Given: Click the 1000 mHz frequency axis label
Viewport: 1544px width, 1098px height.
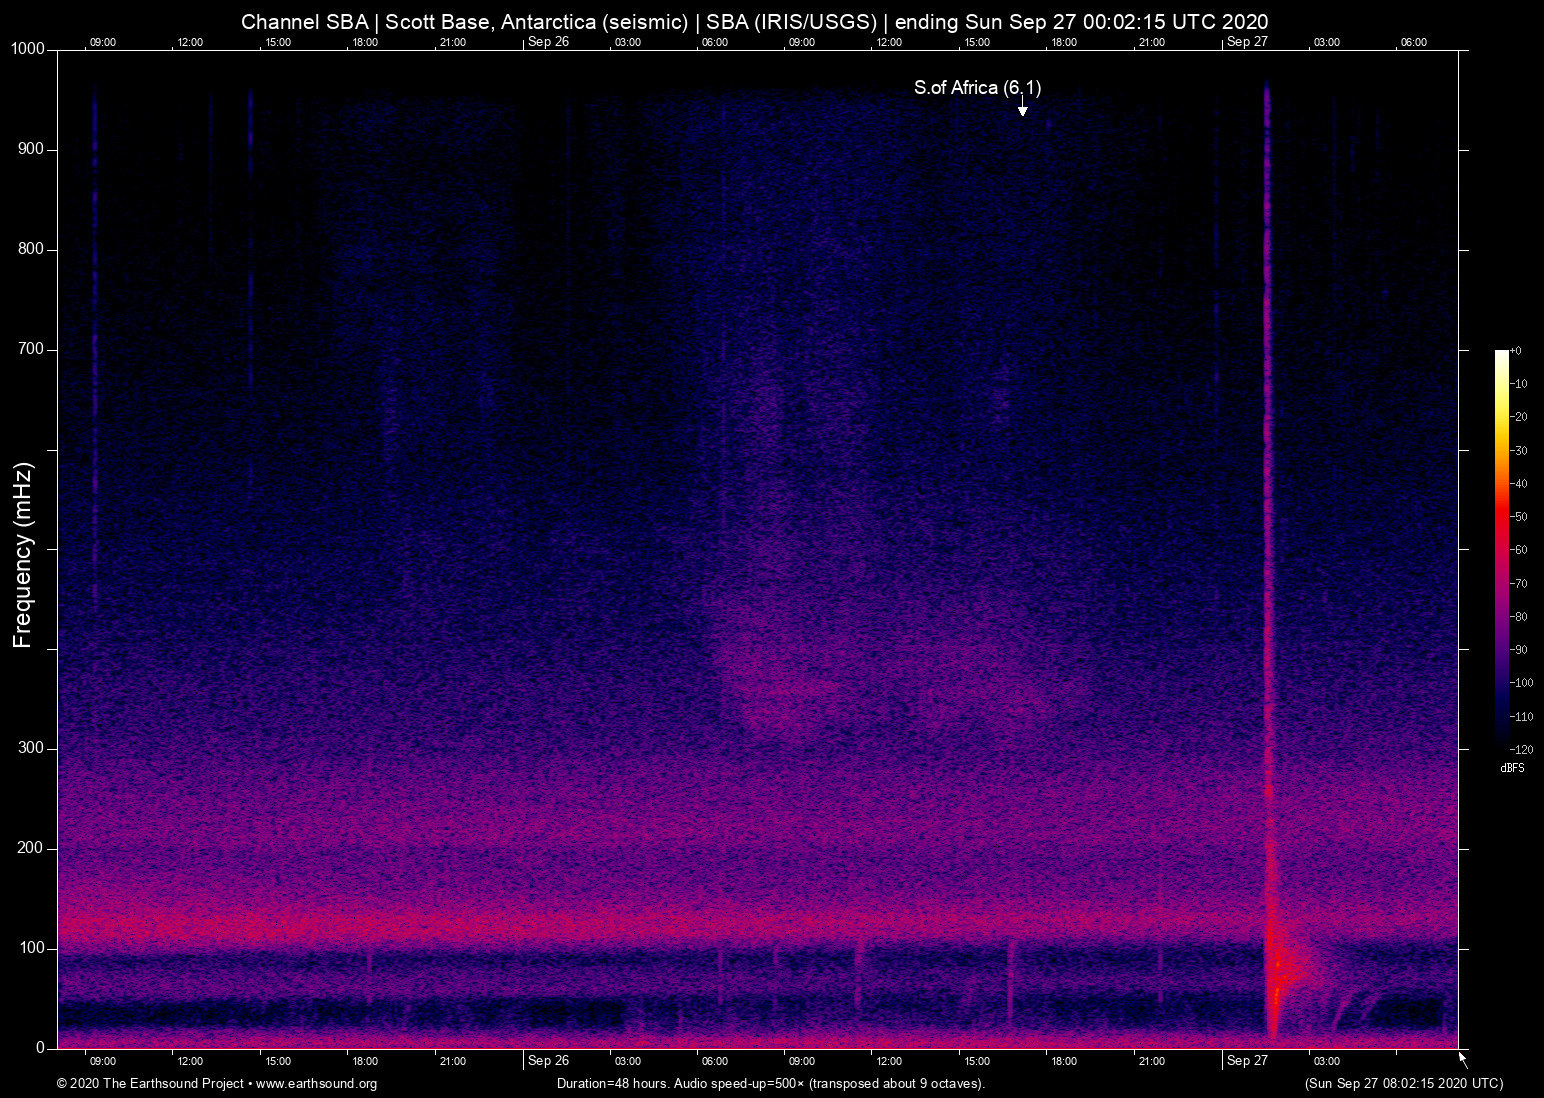Looking at the screenshot, I should pos(27,49).
